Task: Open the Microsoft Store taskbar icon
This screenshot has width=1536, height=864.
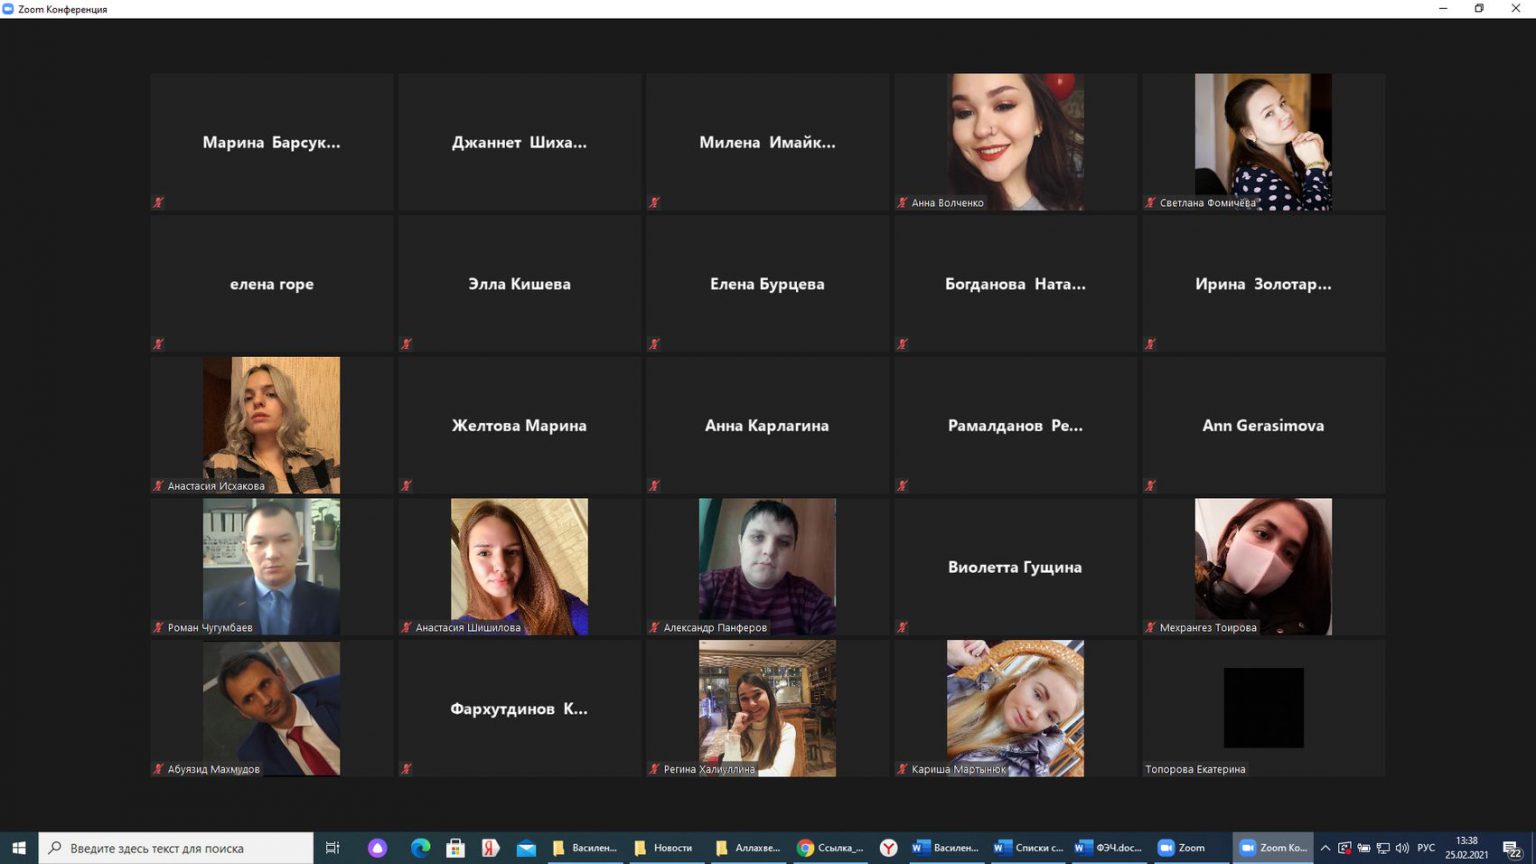Action: (x=455, y=848)
